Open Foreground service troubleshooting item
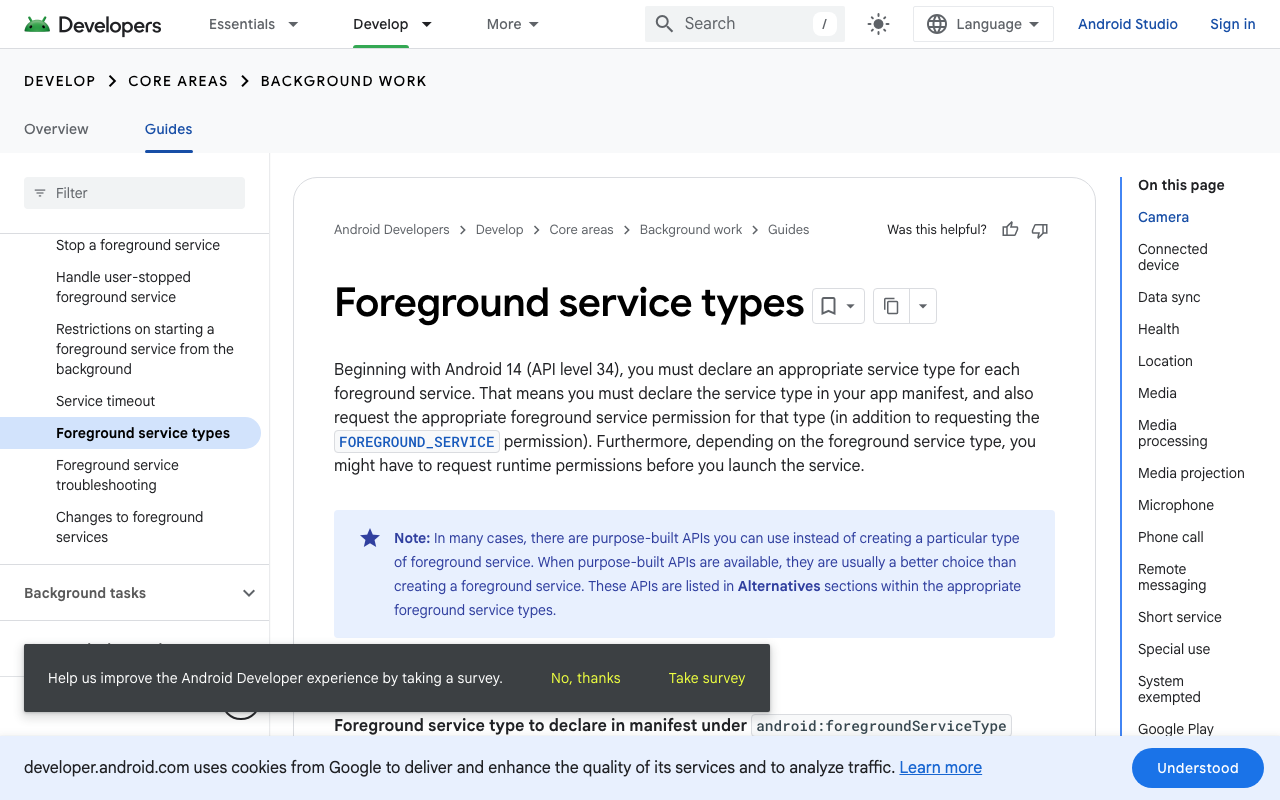This screenshot has height=800, width=1280. click(x=117, y=475)
